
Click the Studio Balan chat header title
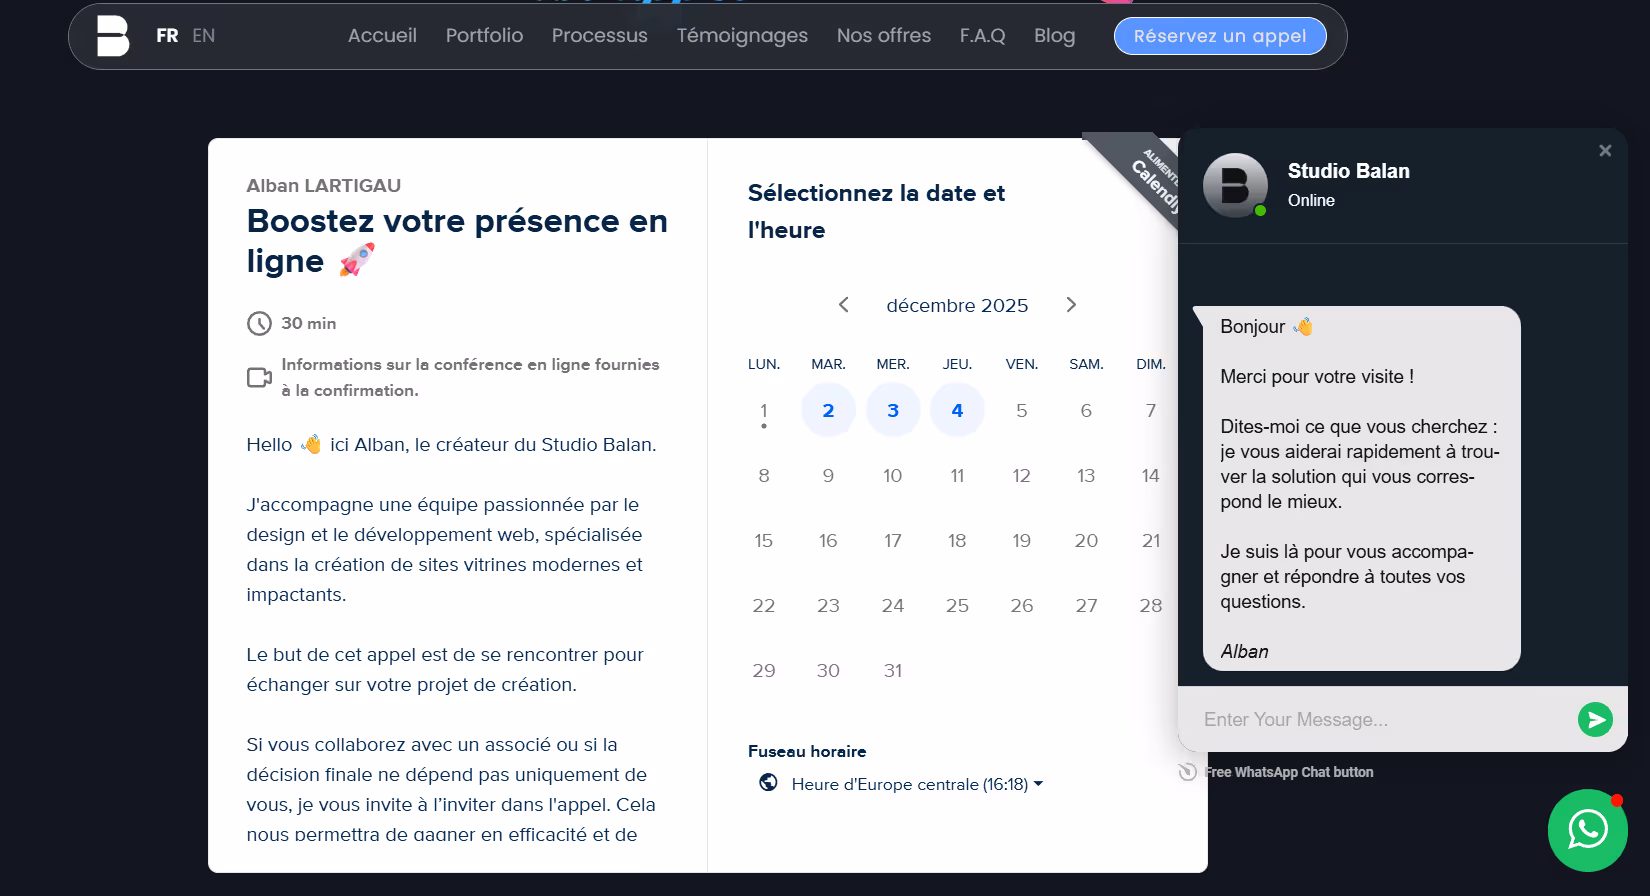coord(1349,171)
